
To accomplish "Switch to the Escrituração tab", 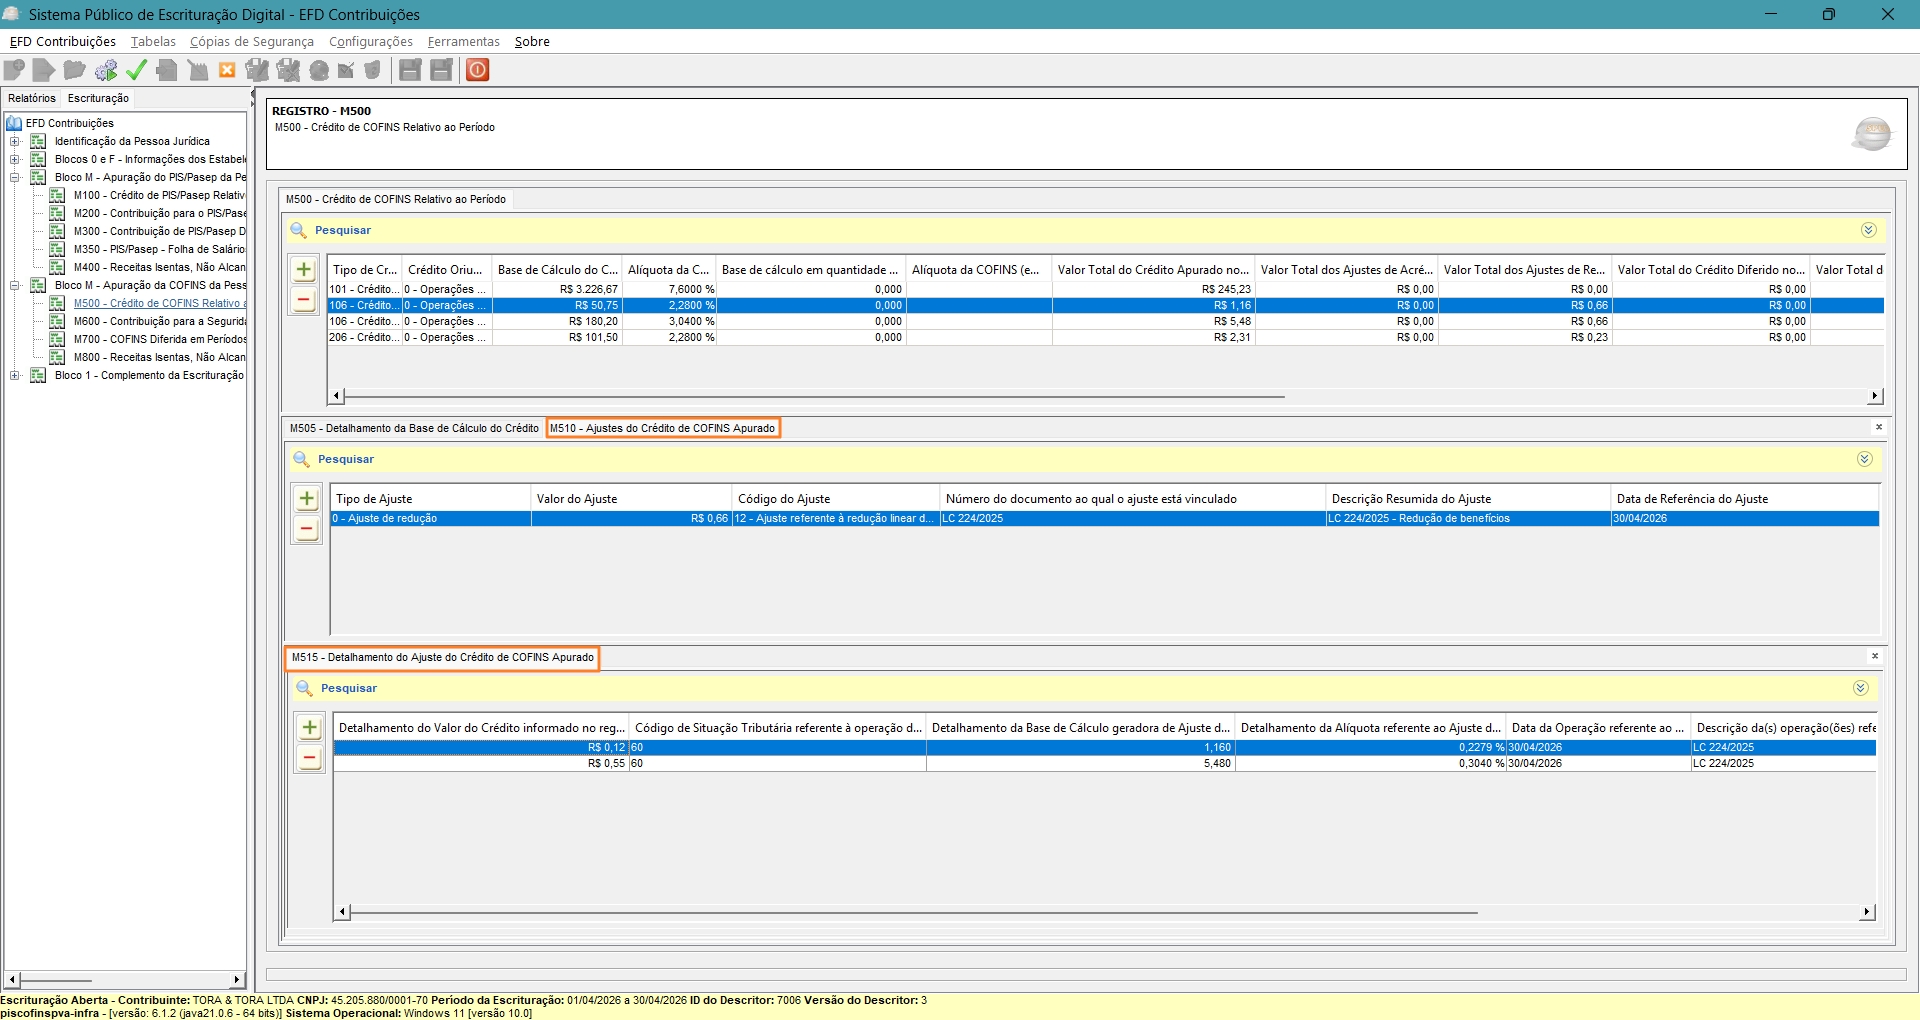I will [x=98, y=98].
